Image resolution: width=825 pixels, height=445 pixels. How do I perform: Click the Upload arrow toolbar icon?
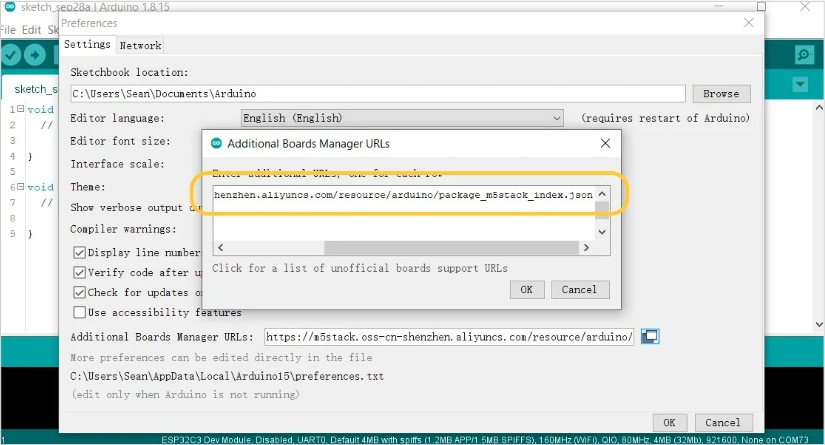[x=35, y=55]
